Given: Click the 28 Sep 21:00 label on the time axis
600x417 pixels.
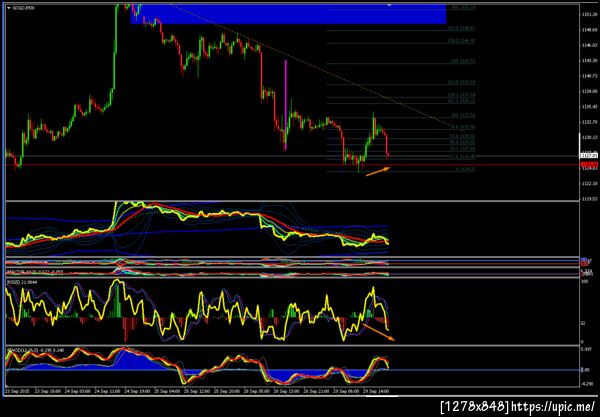Looking at the screenshot, I should click(x=317, y=391).
